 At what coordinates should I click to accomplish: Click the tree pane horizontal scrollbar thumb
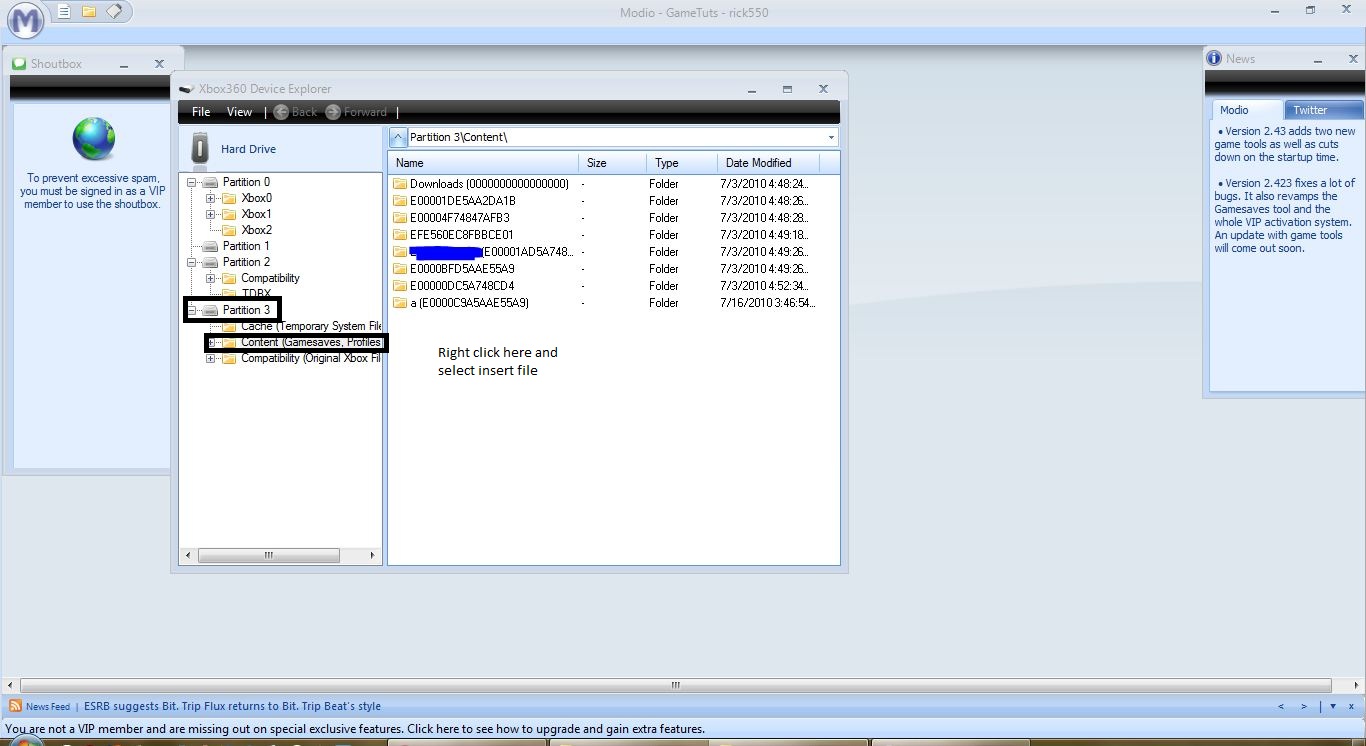pos(268,555)
